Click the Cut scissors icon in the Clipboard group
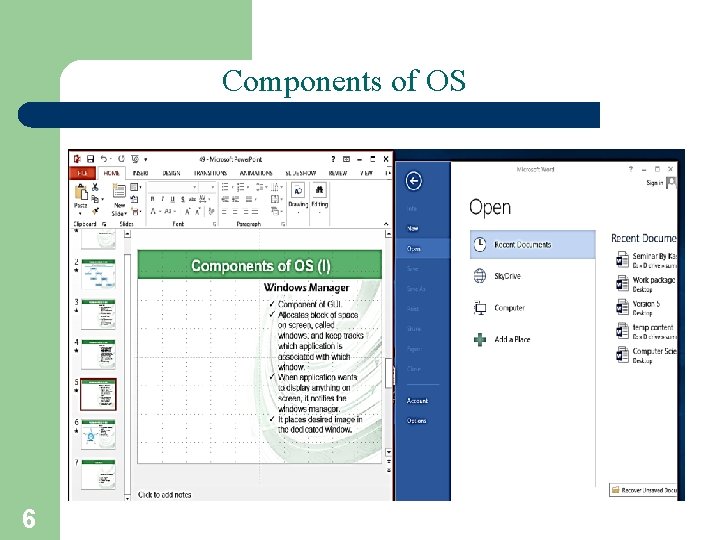 pyautogui.click(x=95, y=187)
